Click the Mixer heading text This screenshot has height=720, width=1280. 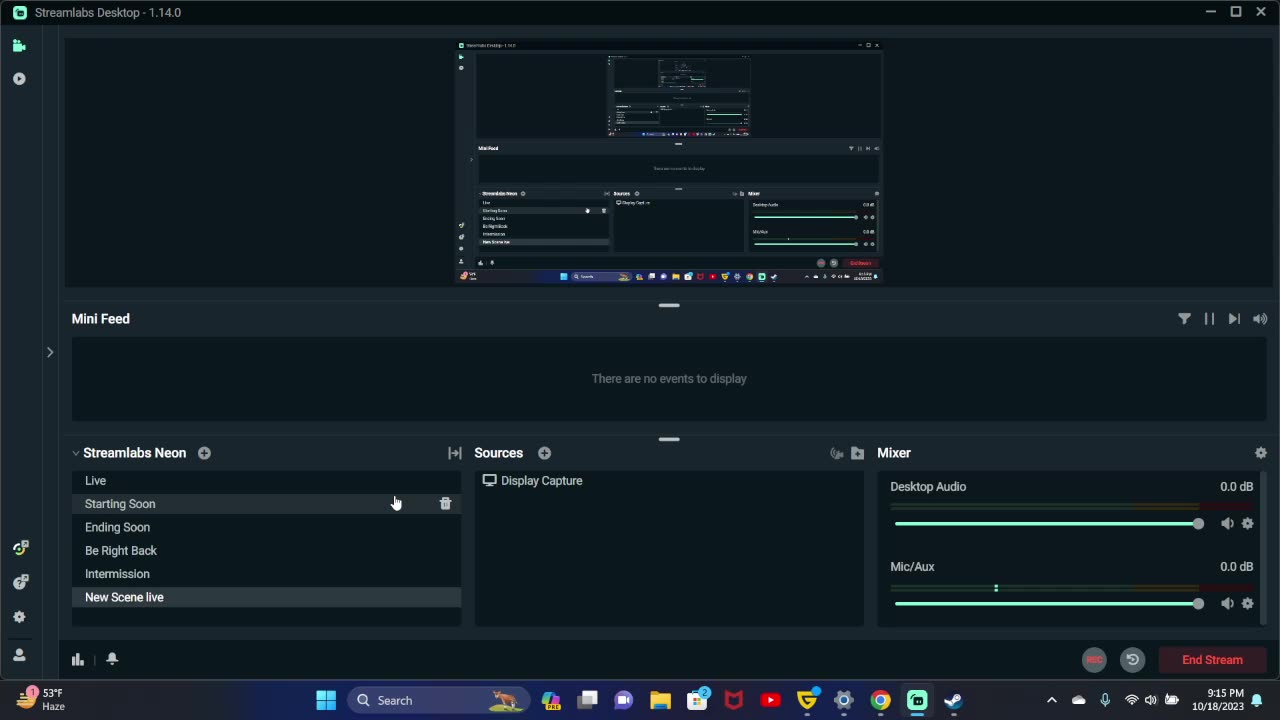tap(894, 453)
